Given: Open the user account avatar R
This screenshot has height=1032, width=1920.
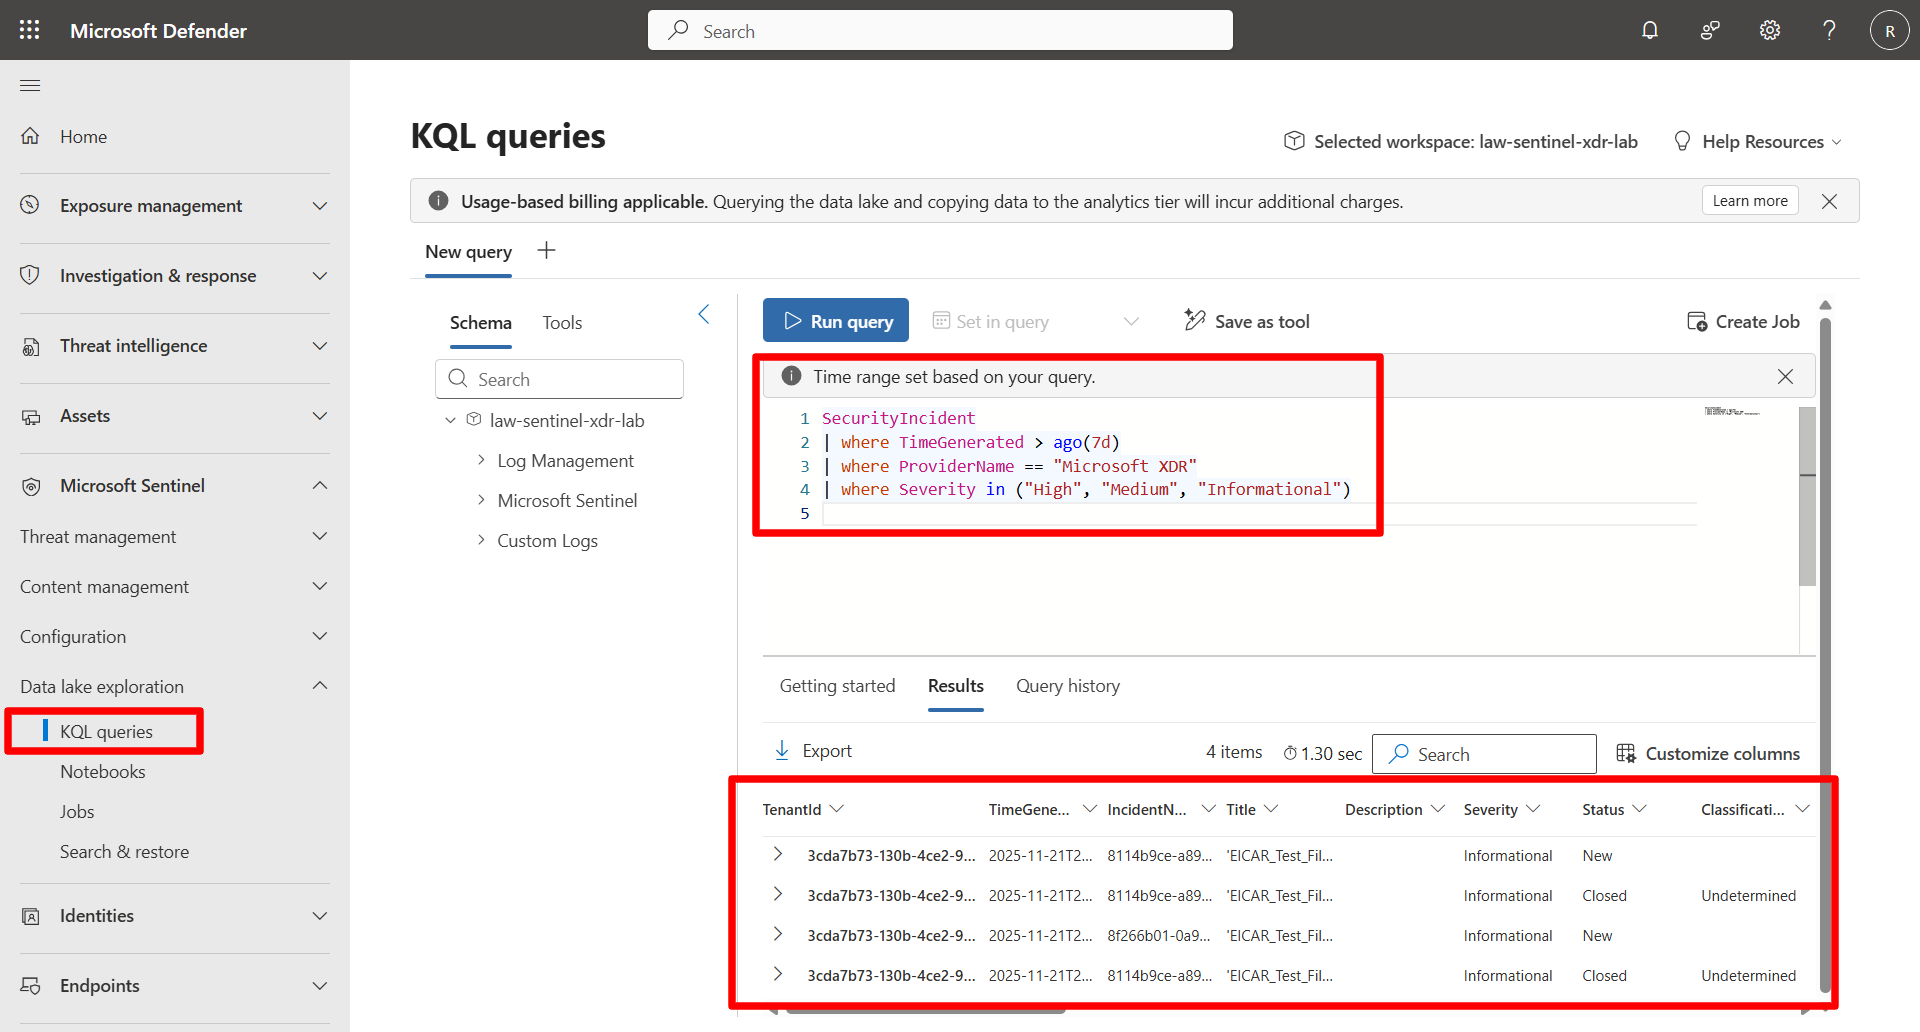Looking at the screenshot, I should coord(1890,30).
